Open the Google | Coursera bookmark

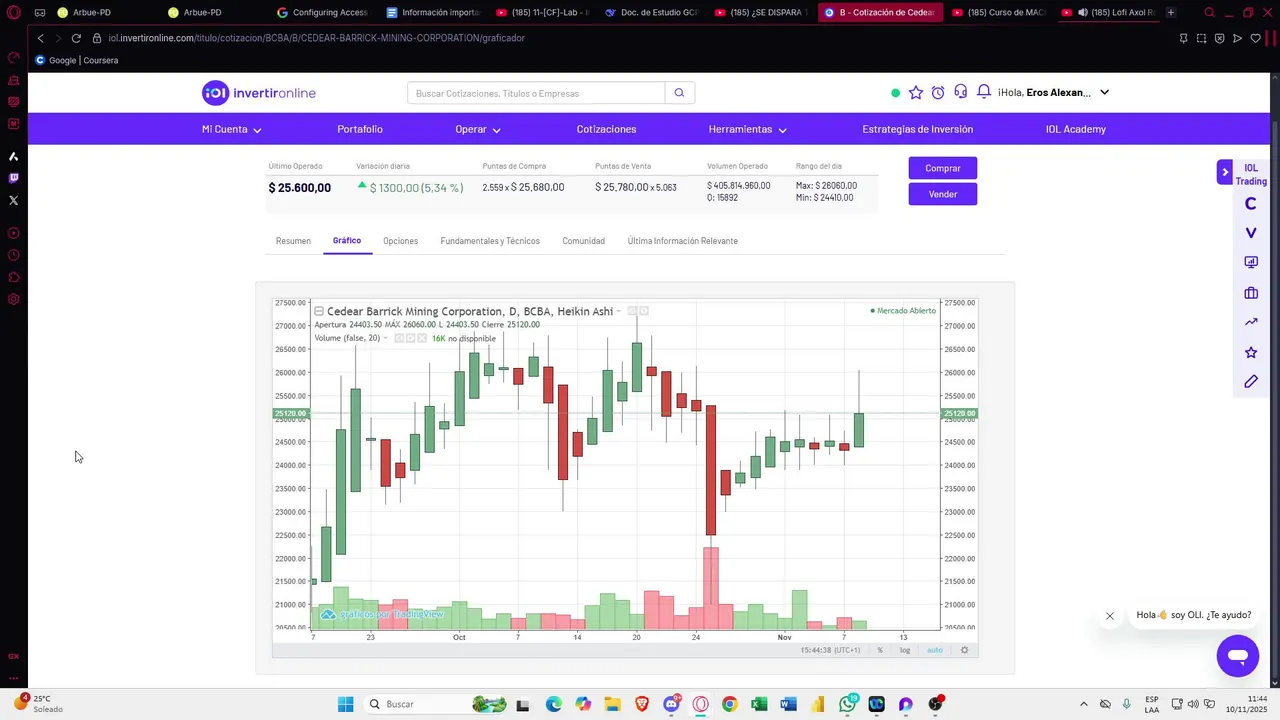77,60
